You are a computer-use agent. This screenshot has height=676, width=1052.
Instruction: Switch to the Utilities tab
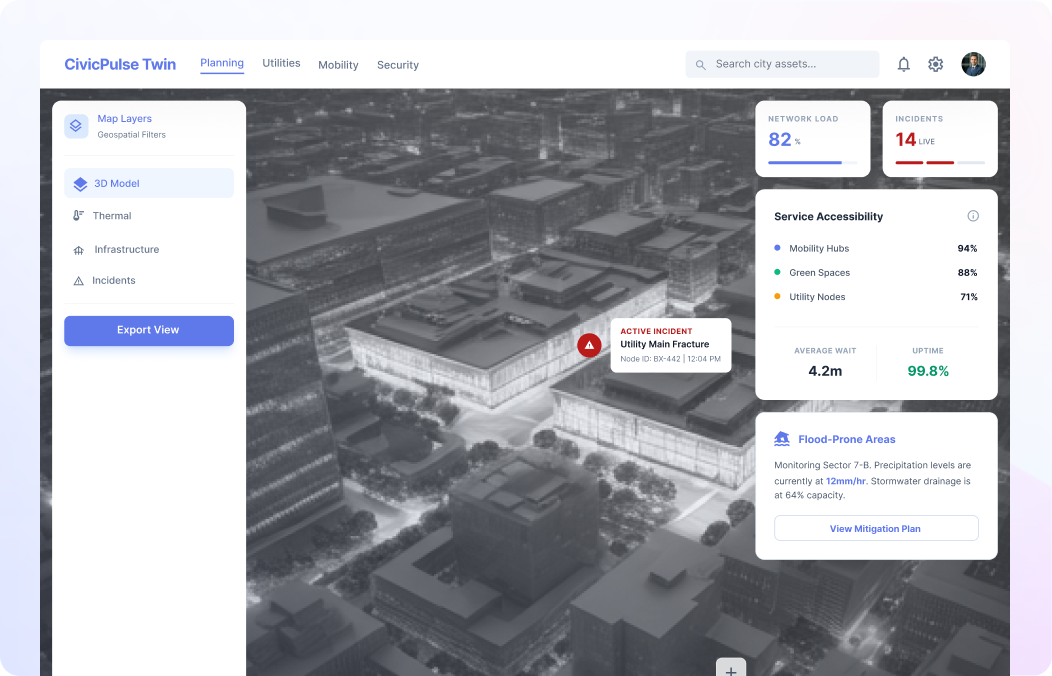coord(281,63)
